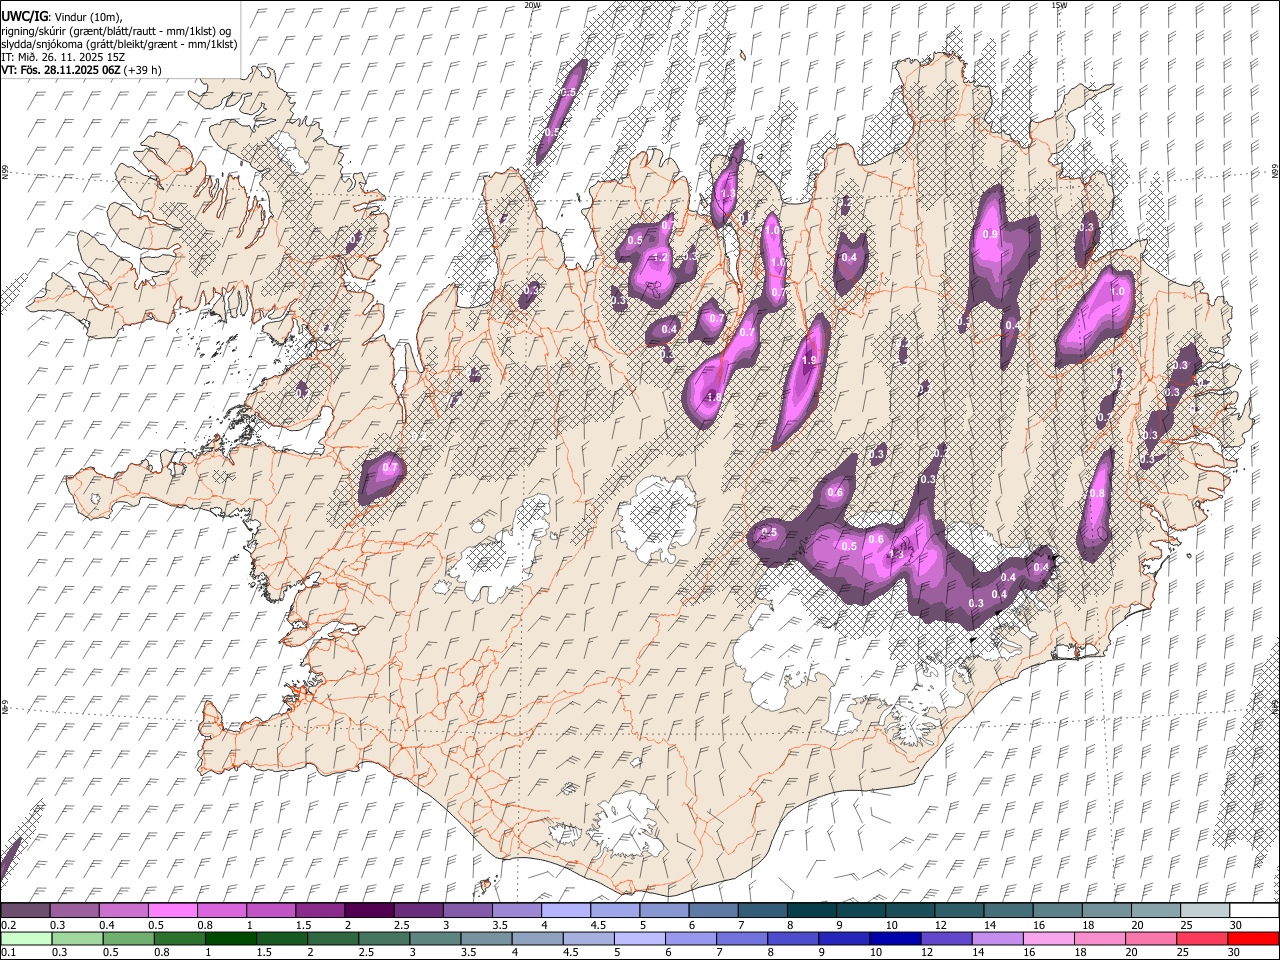Pick the darkest purple snow swatch between 2 and 2.5

click(x=370, y=911)
